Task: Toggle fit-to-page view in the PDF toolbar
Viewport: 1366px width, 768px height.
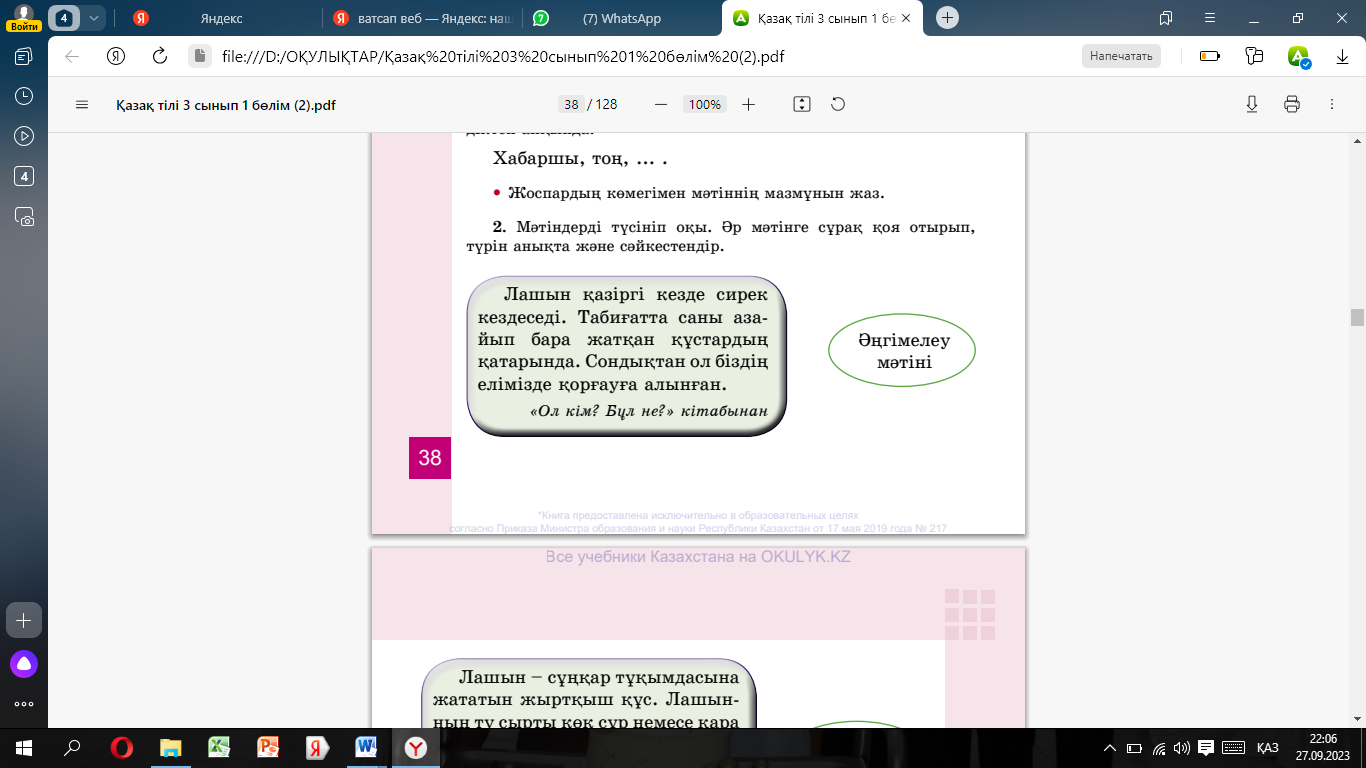Action: (x=801, y=104)
